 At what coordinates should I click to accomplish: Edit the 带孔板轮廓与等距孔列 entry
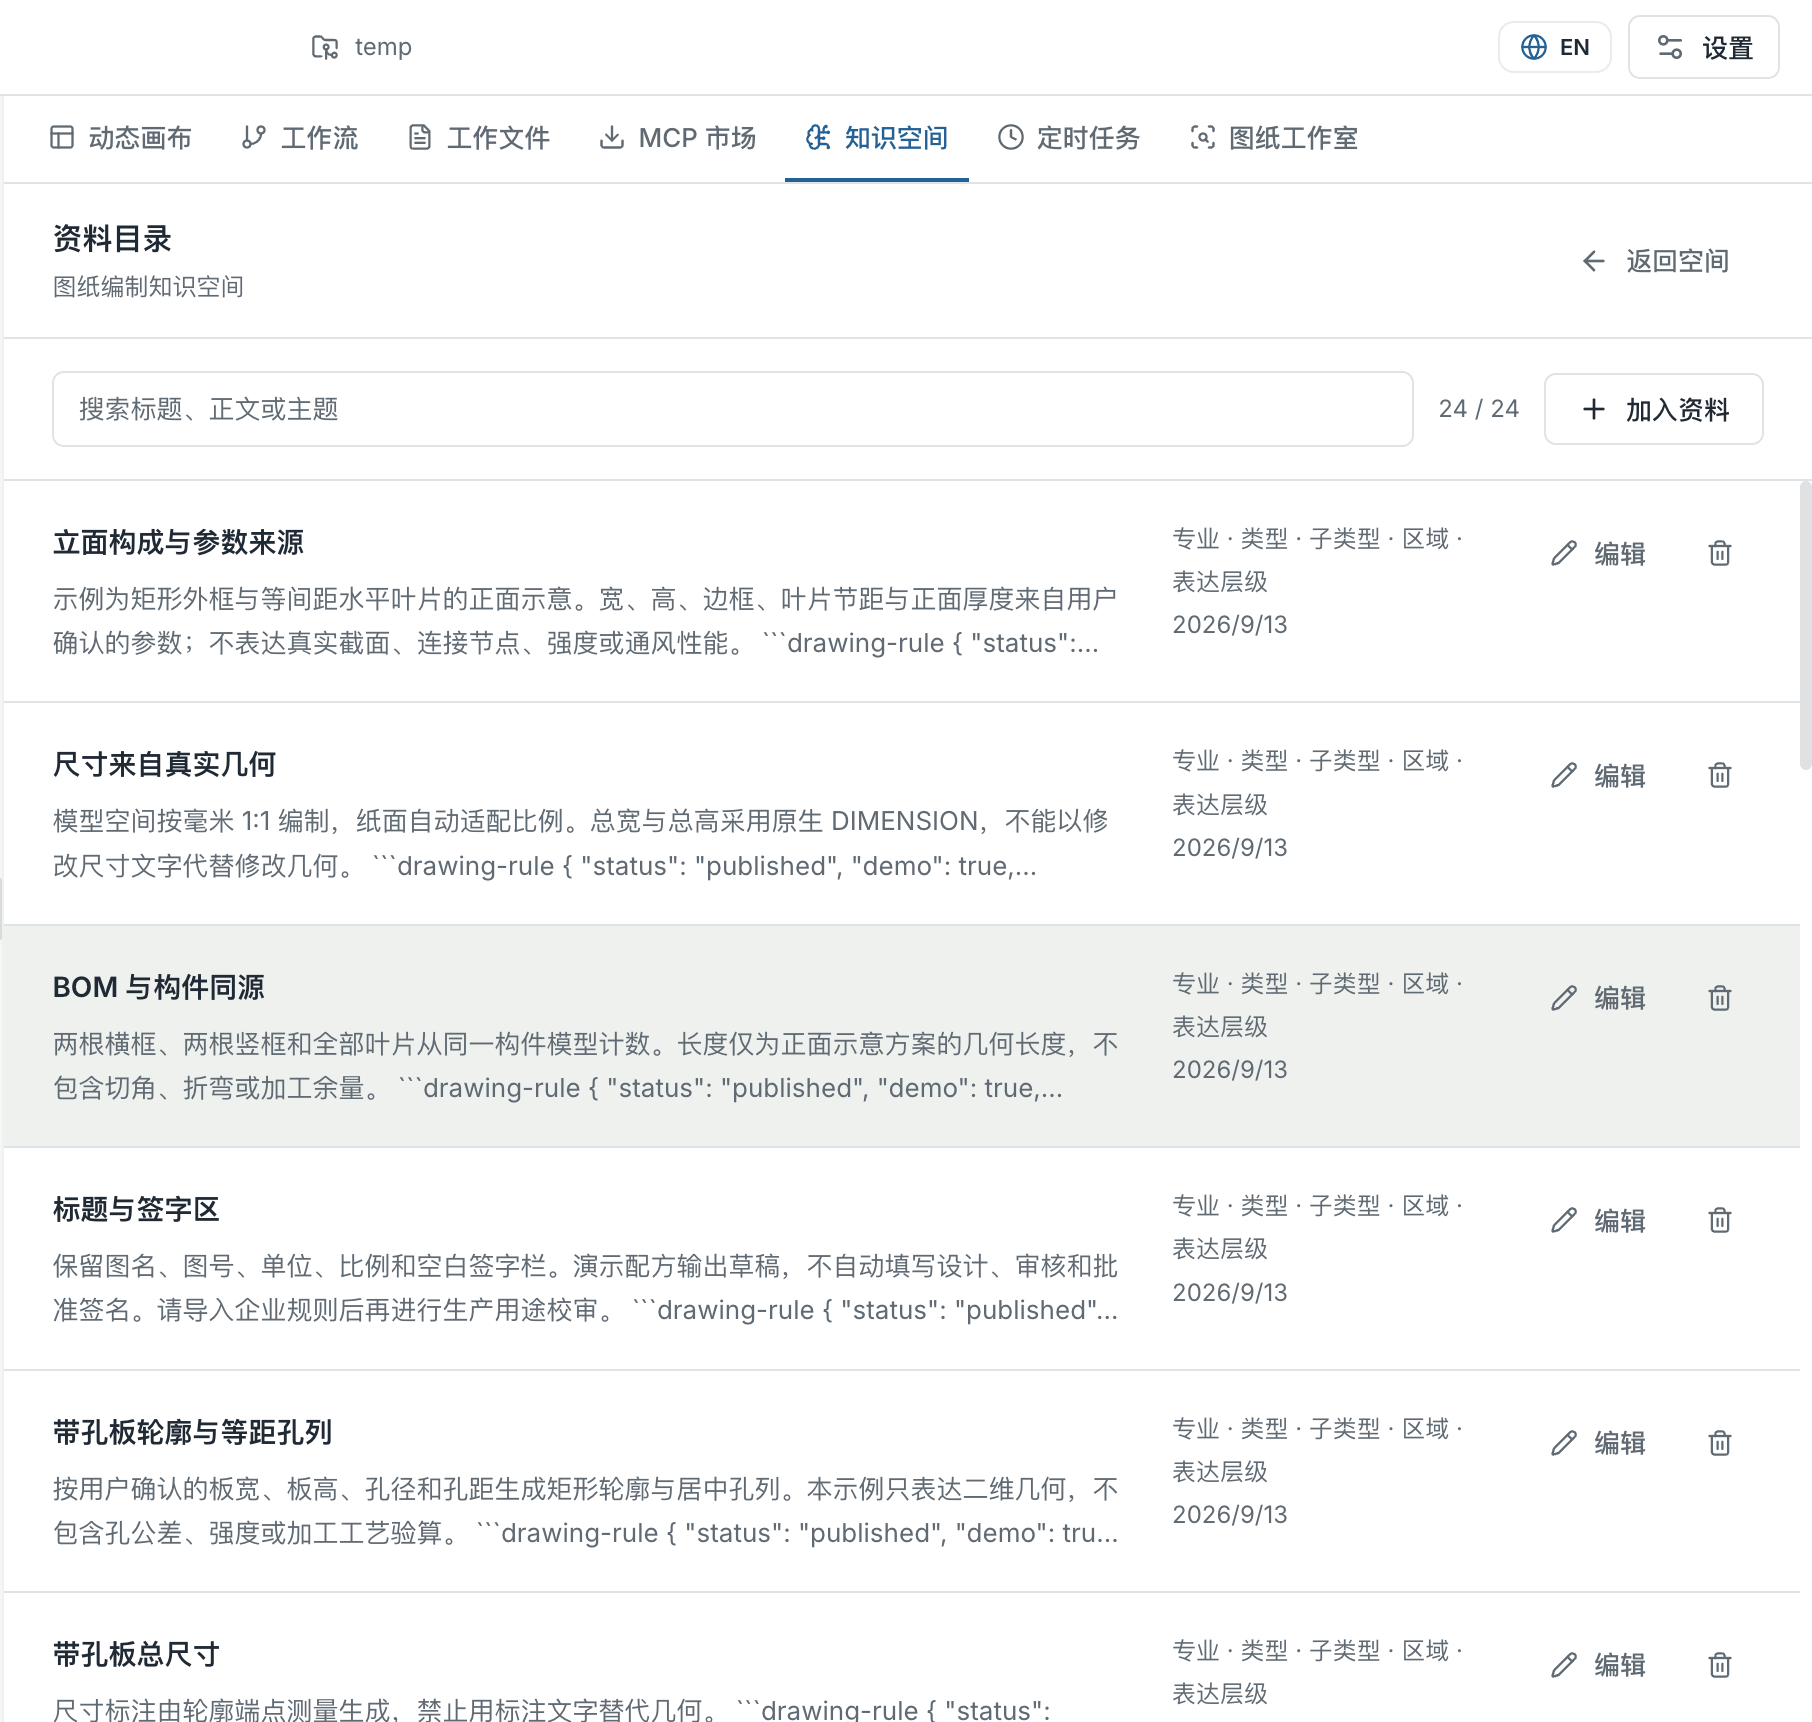(x=1599, y=1443)
